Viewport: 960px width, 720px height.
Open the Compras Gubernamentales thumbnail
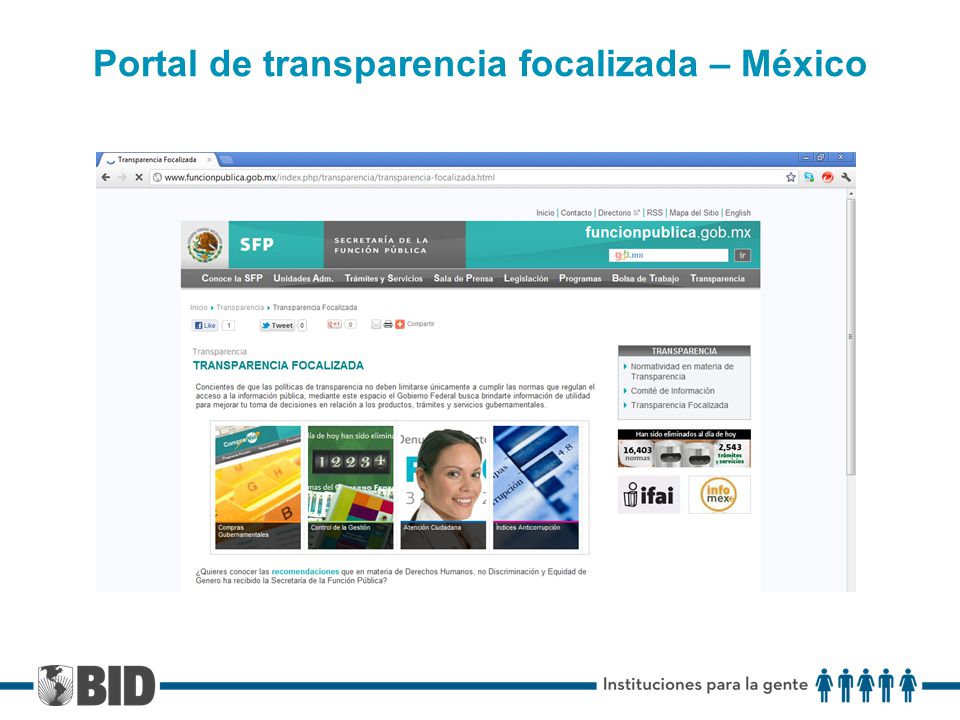[258, 487]
